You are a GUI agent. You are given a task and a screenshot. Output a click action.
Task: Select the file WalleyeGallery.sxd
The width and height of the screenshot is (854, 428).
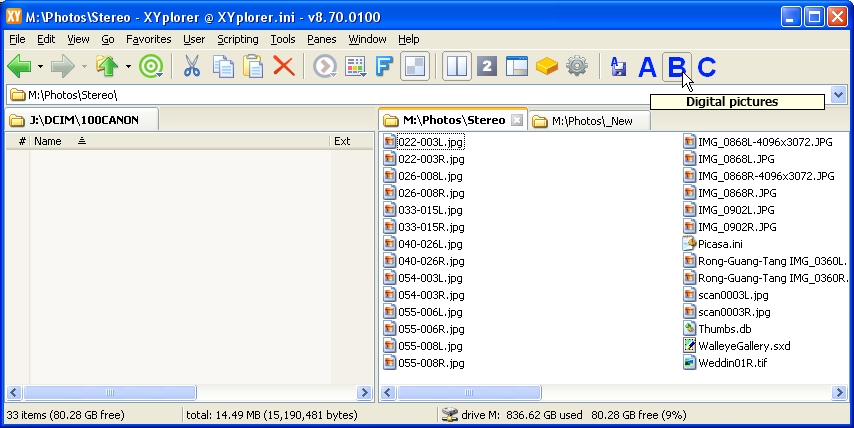(743, 345)
